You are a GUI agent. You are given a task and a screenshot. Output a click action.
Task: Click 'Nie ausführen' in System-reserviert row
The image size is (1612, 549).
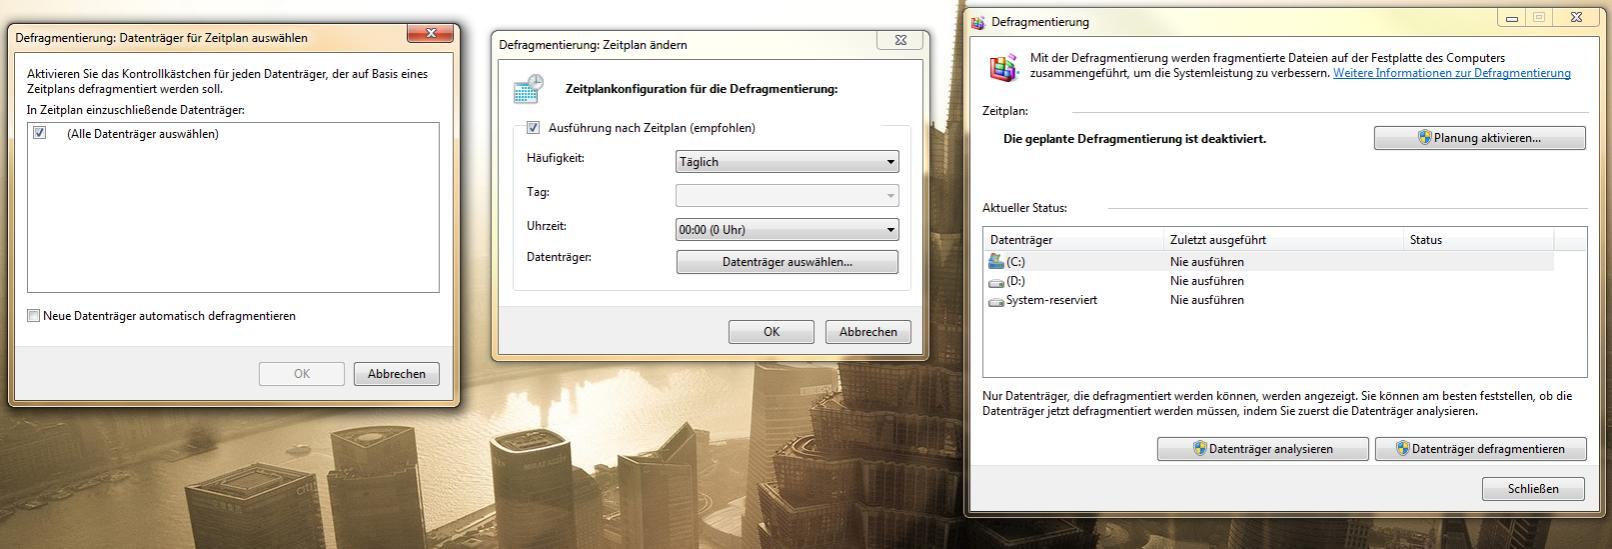click(x=1207, y=300)
